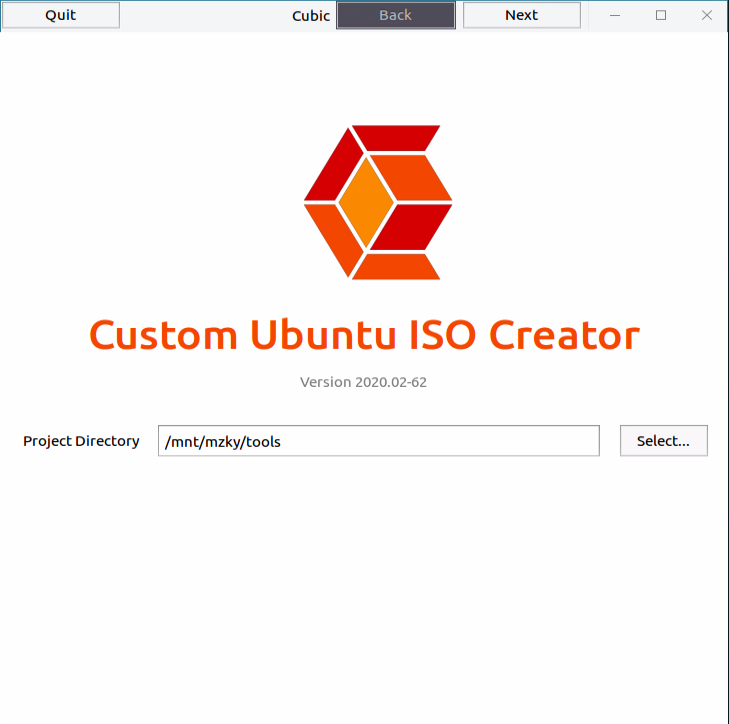729x724 pixels.
Task: Click the Project Directory label
Action: tap(81, 441)
